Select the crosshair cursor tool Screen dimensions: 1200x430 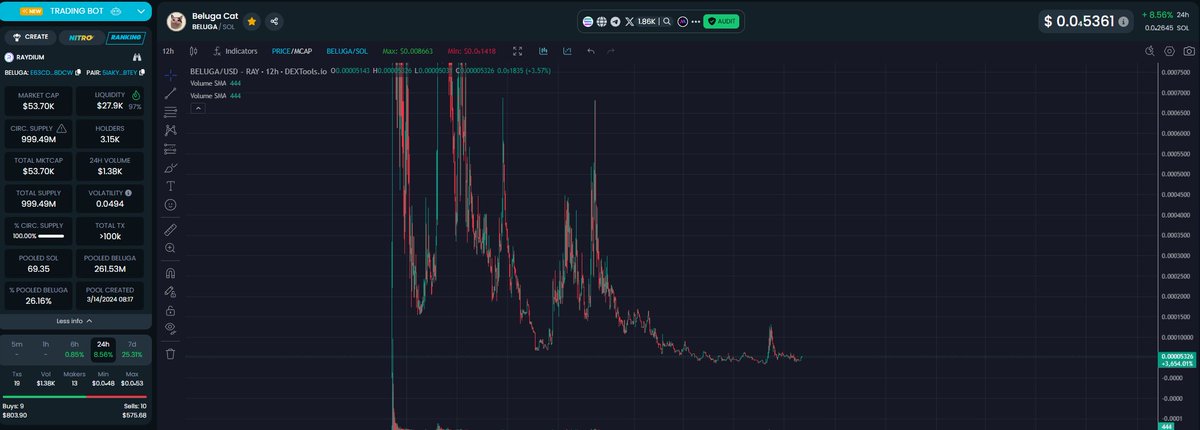170,74
